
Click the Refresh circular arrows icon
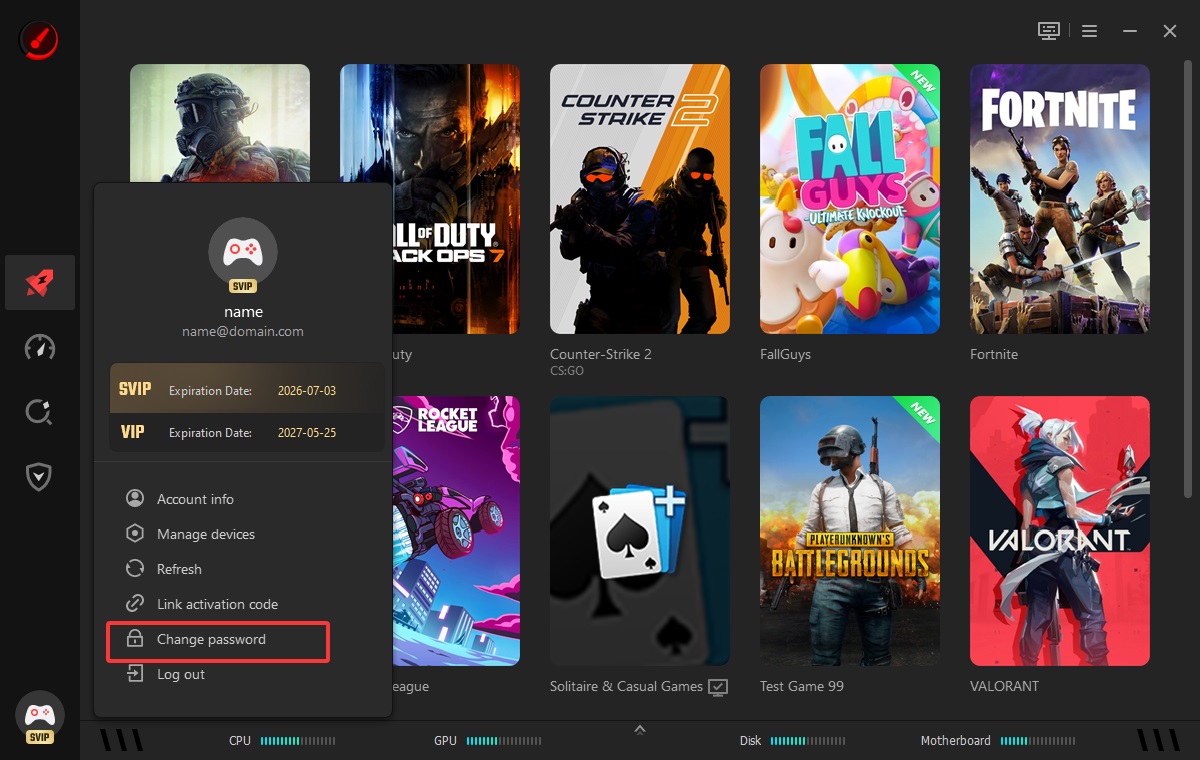[x=135, y=569]
